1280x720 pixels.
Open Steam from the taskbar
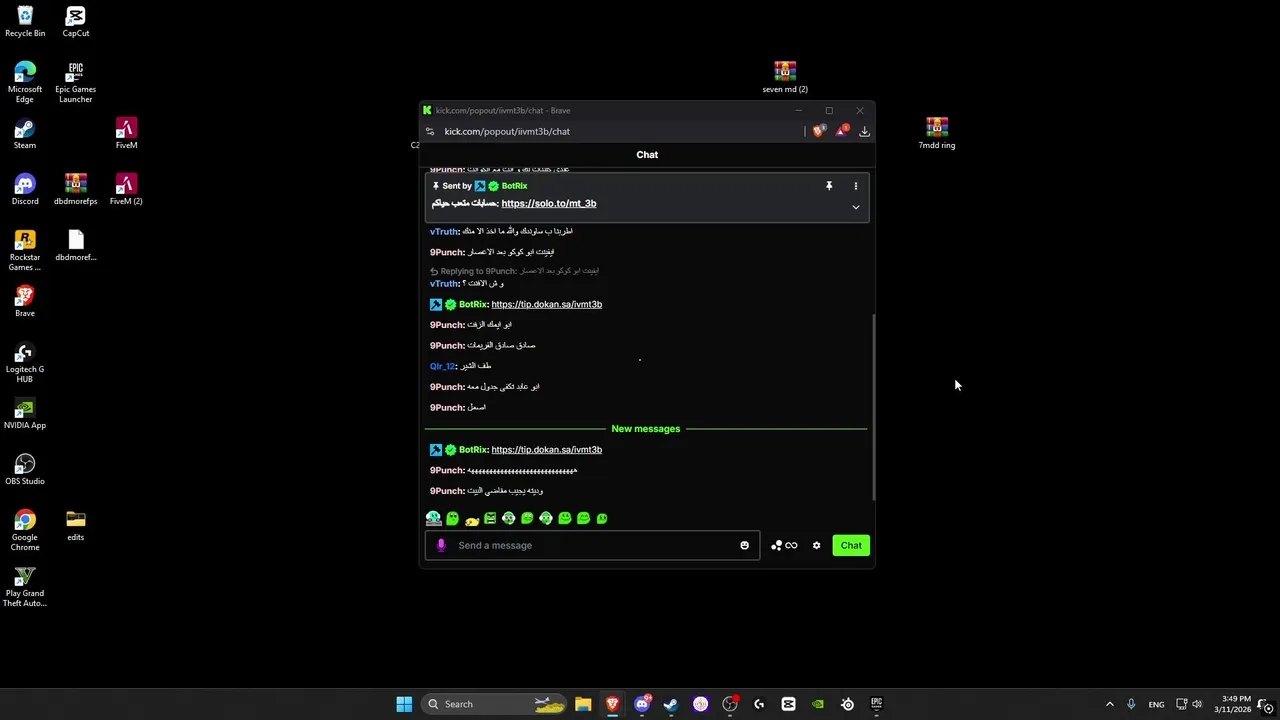pos(671,704)
